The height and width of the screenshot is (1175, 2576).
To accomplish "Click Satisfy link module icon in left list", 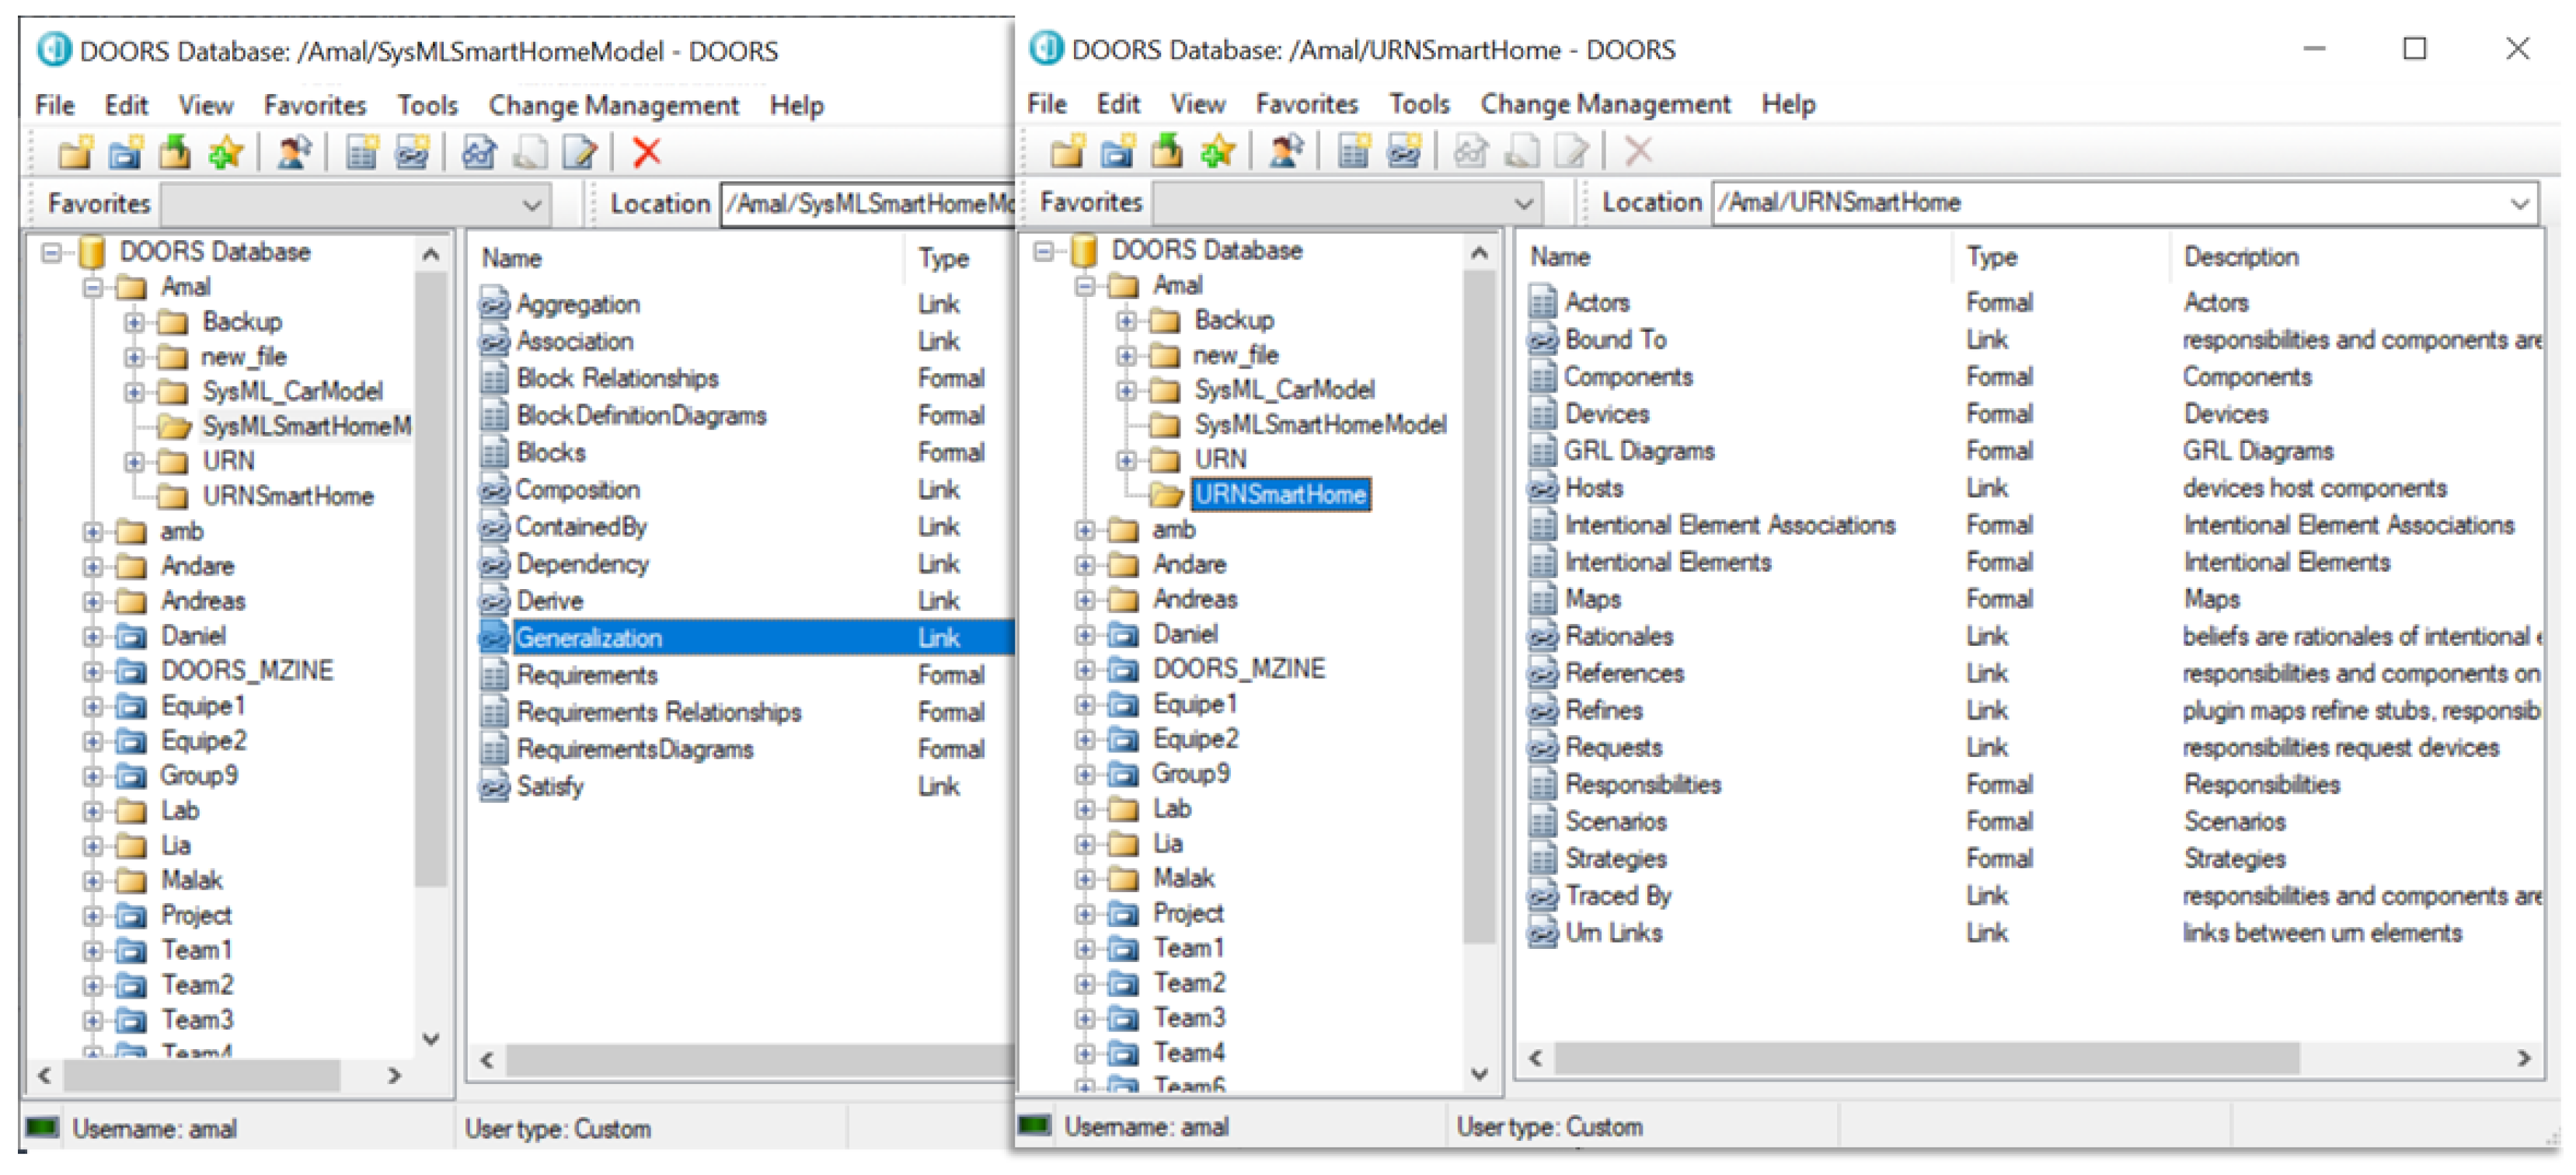I will [494, 787].
